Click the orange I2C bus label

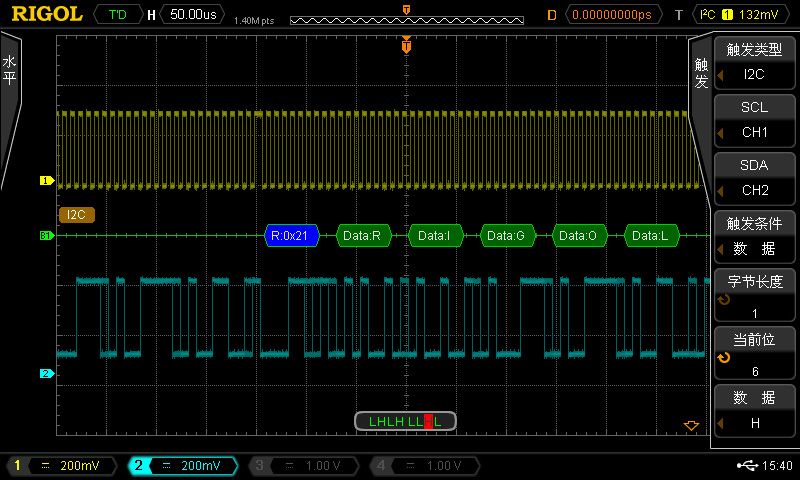click(x=76, y=214)
